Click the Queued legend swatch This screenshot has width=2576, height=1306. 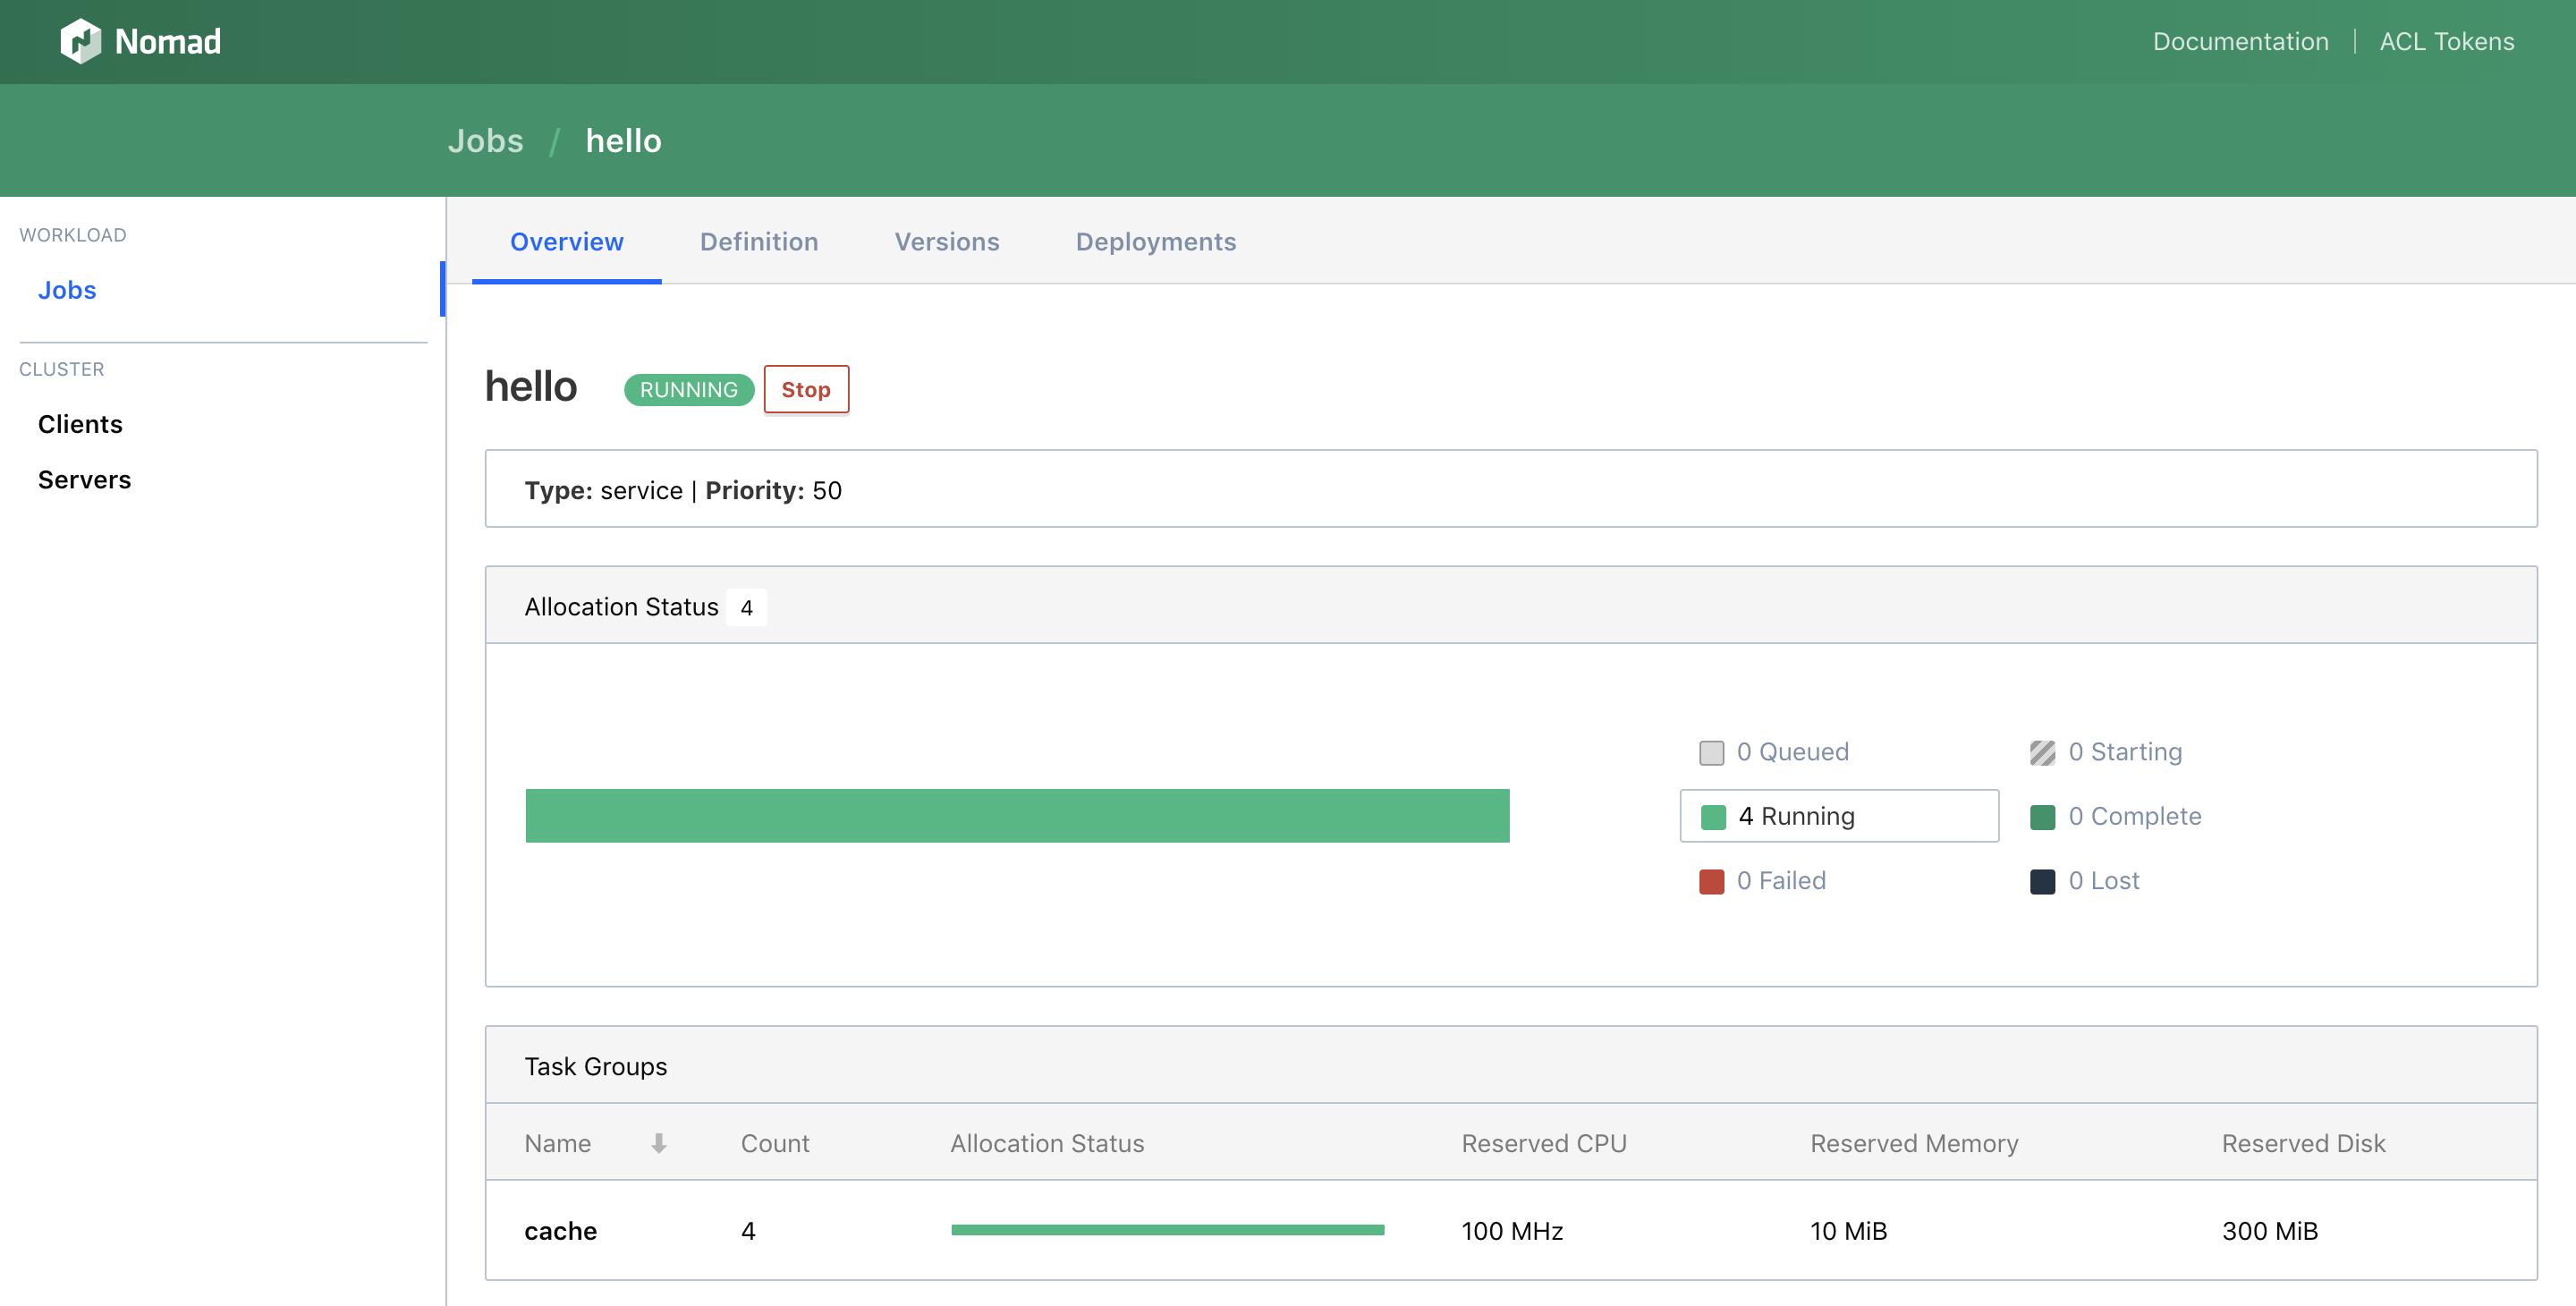click(1711, 752)
